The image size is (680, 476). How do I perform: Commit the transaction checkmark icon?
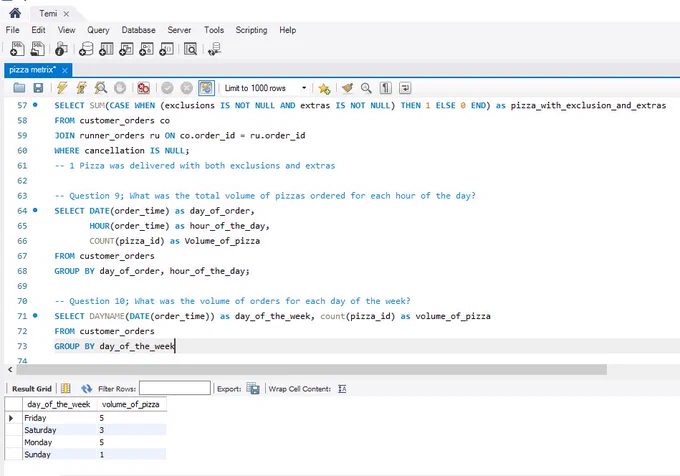tap(167, 88)
